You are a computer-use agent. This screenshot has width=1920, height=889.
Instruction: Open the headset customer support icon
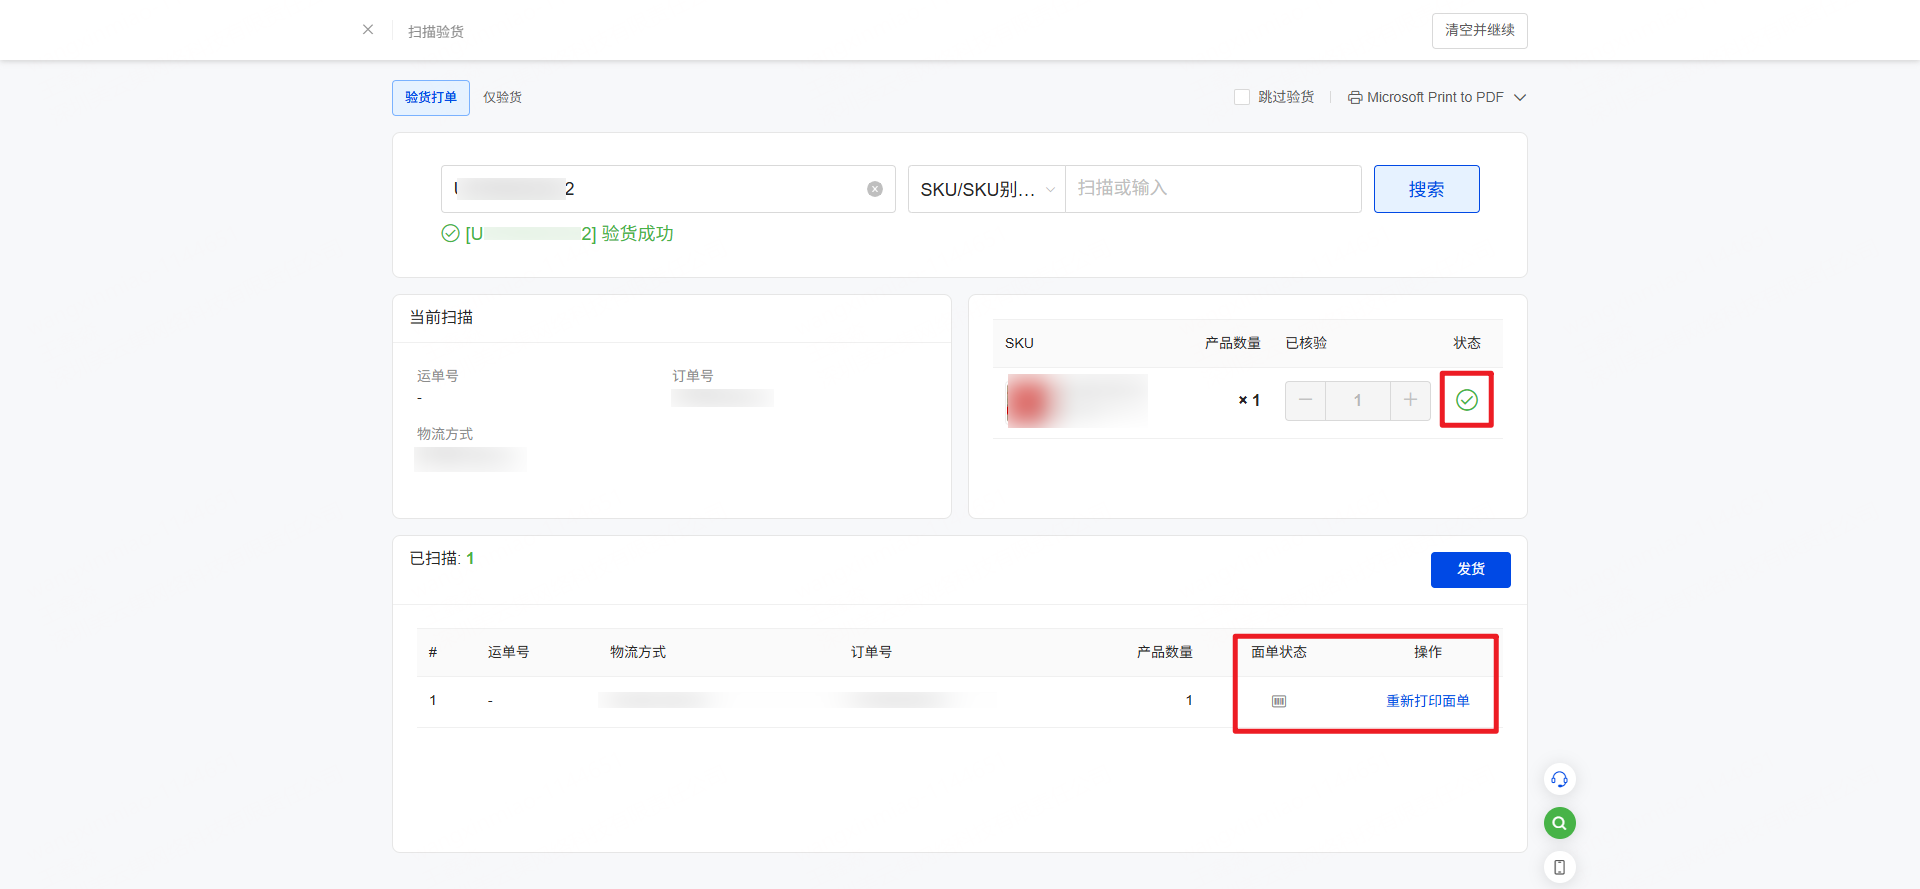pyautogui.click(x=1559, y=779)
